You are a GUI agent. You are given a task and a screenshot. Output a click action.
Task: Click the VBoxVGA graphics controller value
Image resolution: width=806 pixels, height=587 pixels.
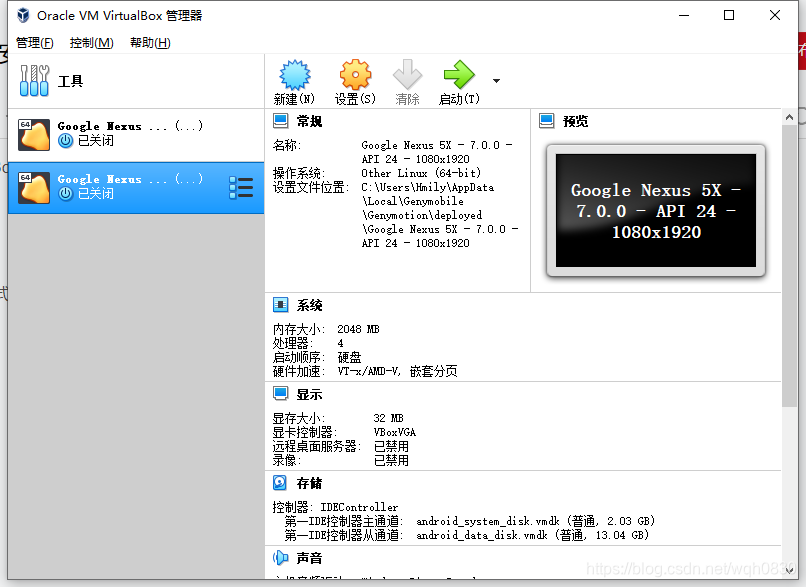tap(395, 432)
